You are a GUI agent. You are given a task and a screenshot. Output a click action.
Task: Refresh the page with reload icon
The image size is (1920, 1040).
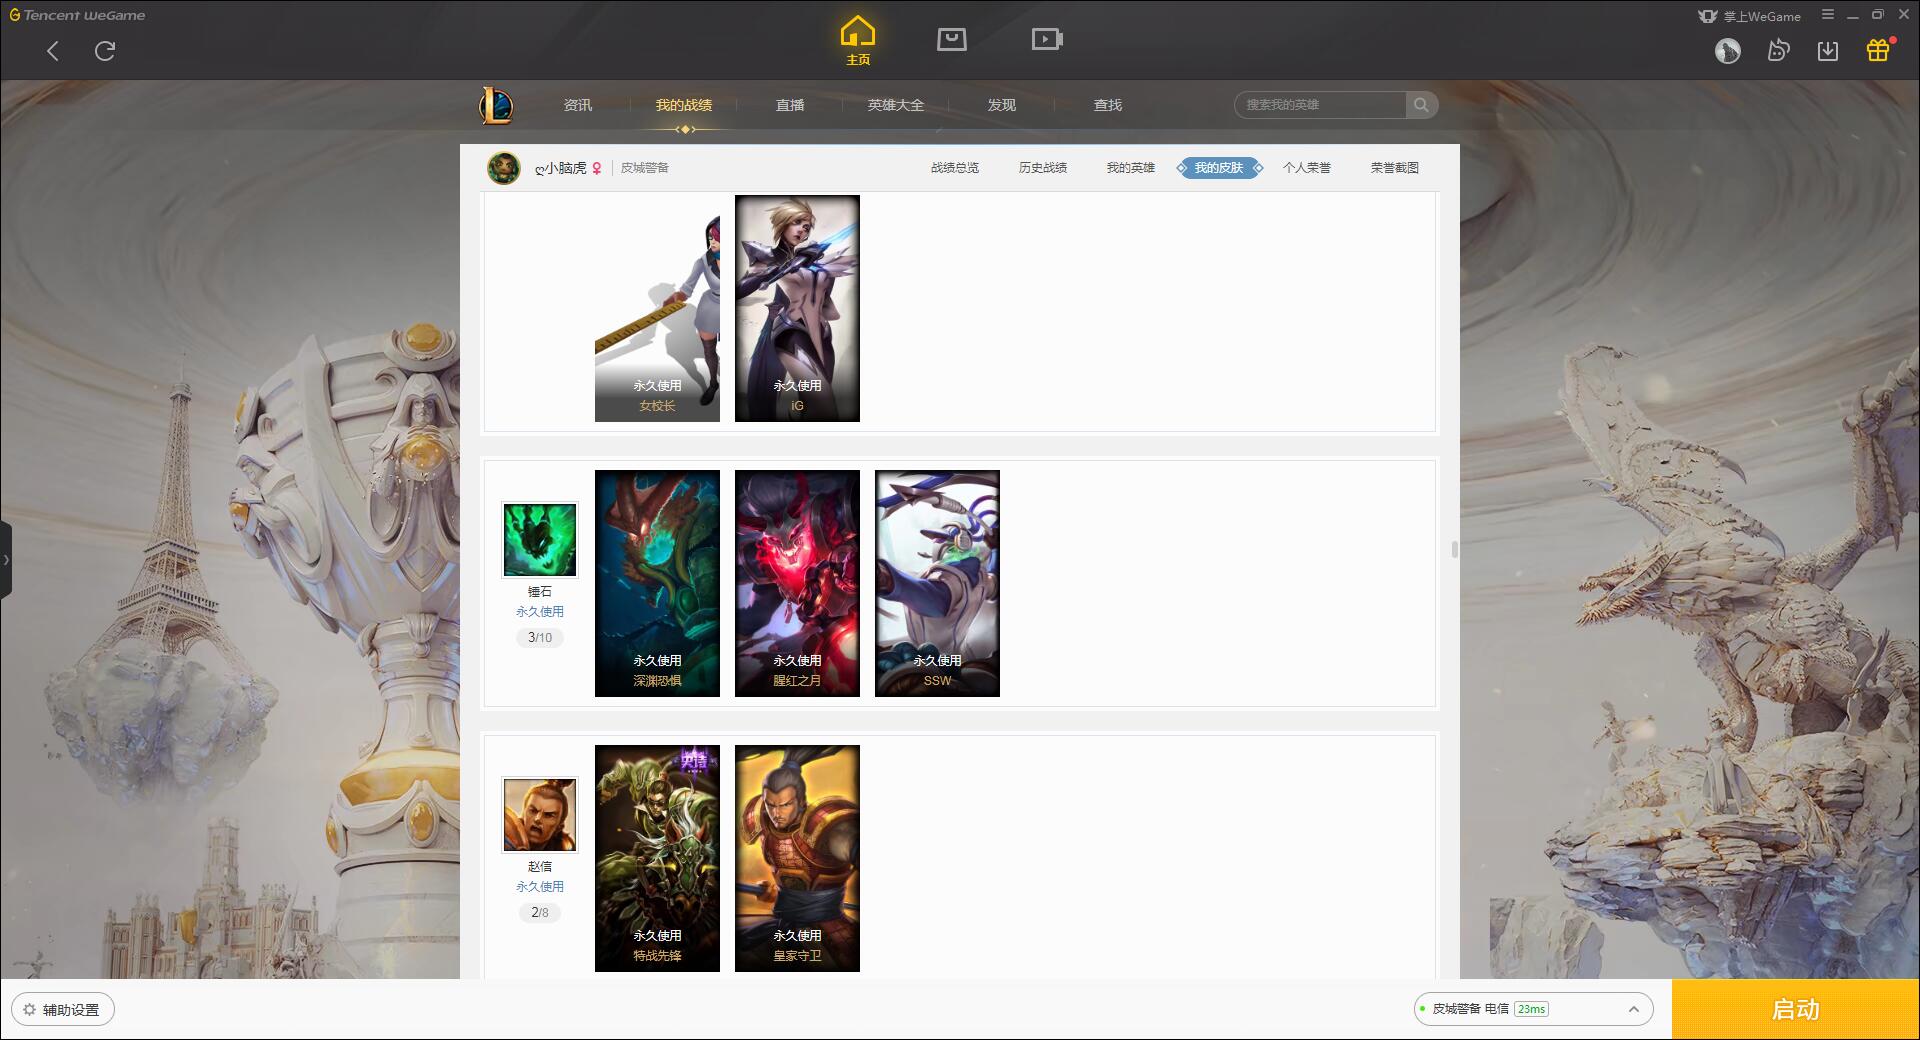coord(105,51)
